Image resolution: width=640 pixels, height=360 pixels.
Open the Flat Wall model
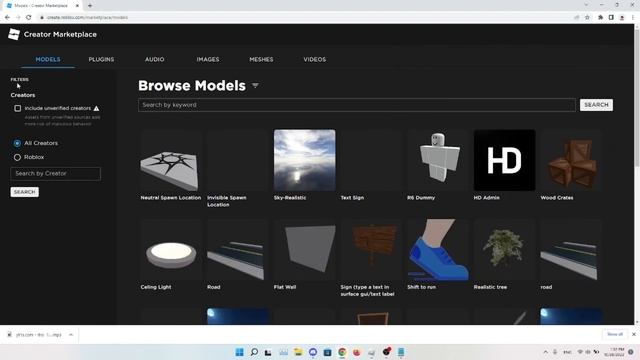(304, 250)
